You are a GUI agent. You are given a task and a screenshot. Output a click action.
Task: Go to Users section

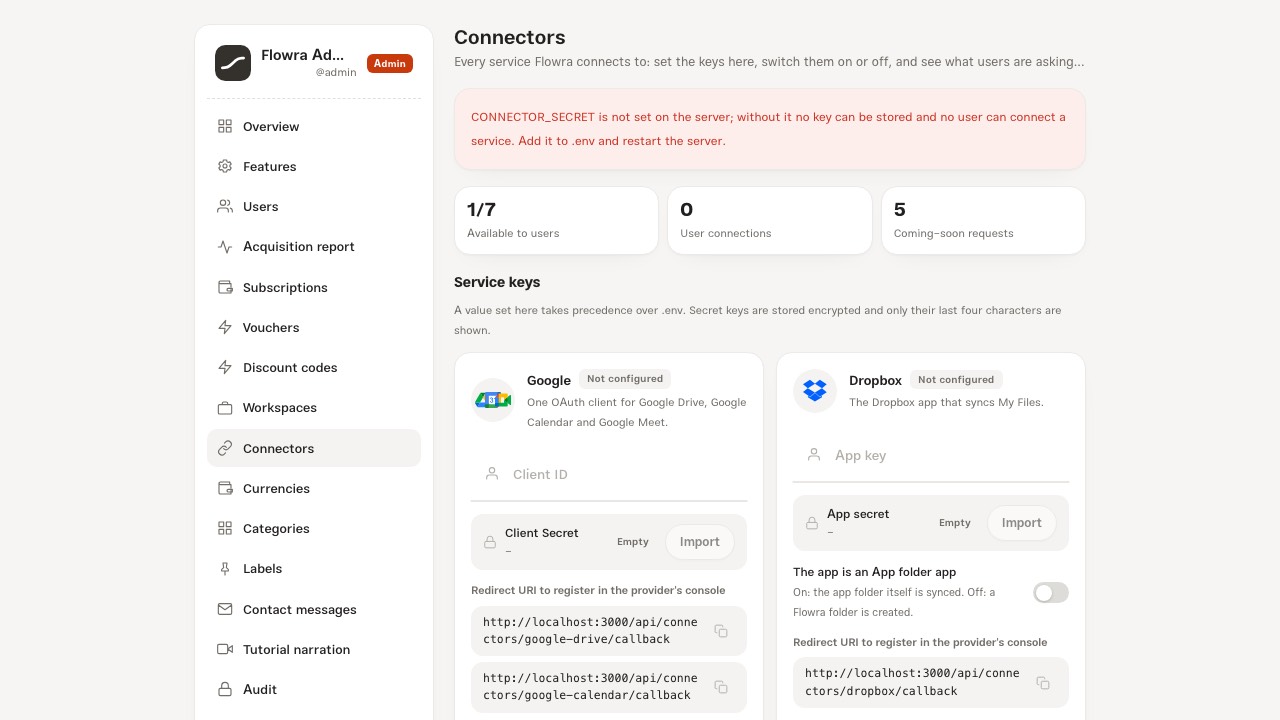[x=314, y=206]
